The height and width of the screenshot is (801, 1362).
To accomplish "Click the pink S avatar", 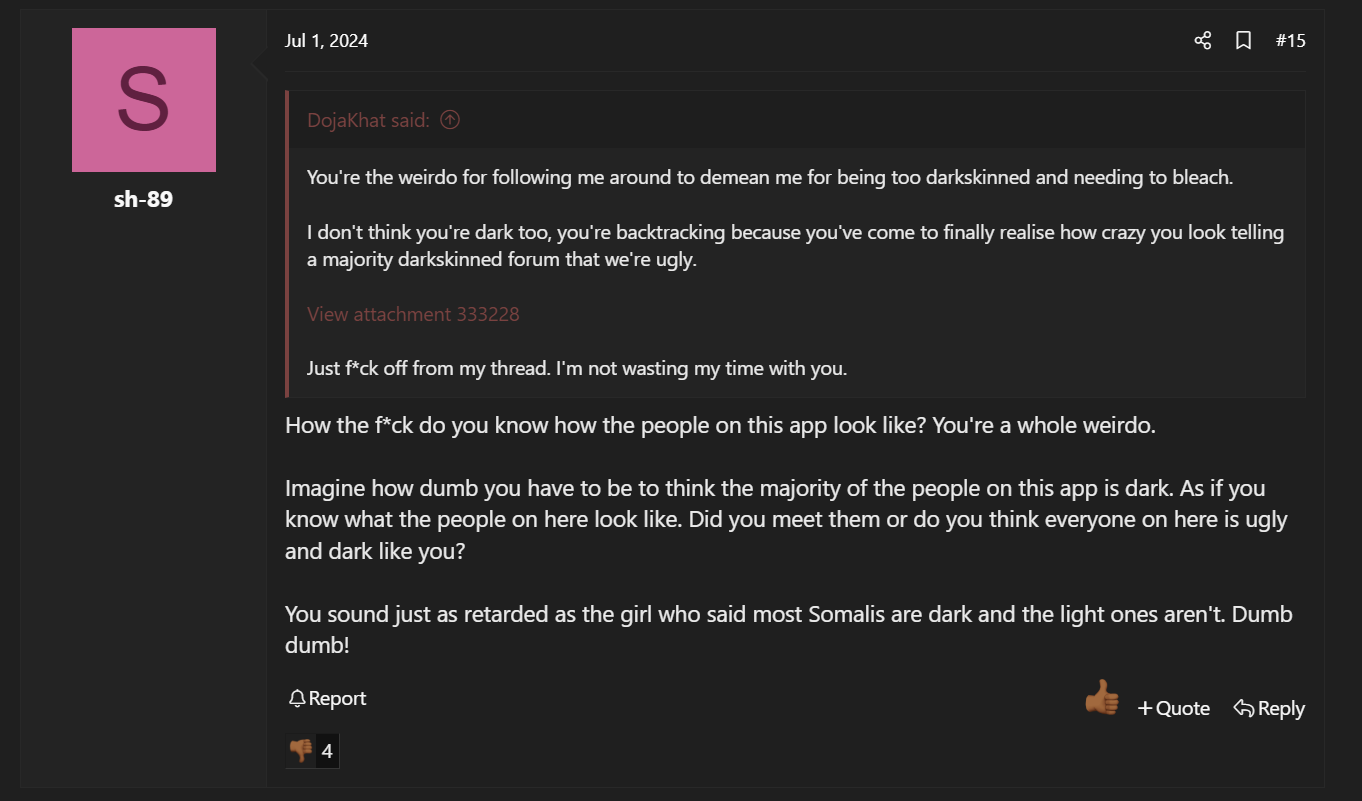I will pyautogui.click(x=144, y=100).
